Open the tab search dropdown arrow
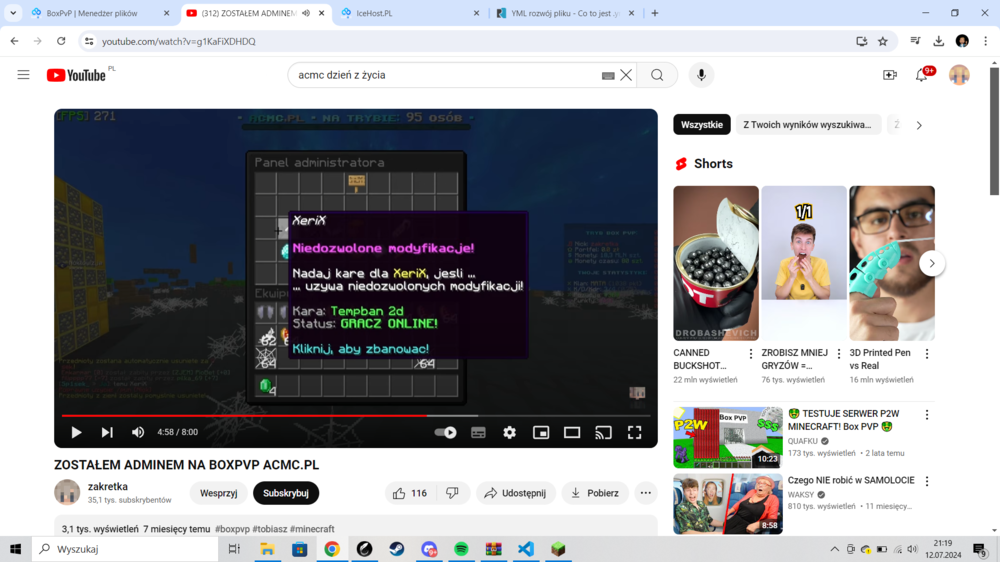The image size is (1000, 562). click(13, 13)
